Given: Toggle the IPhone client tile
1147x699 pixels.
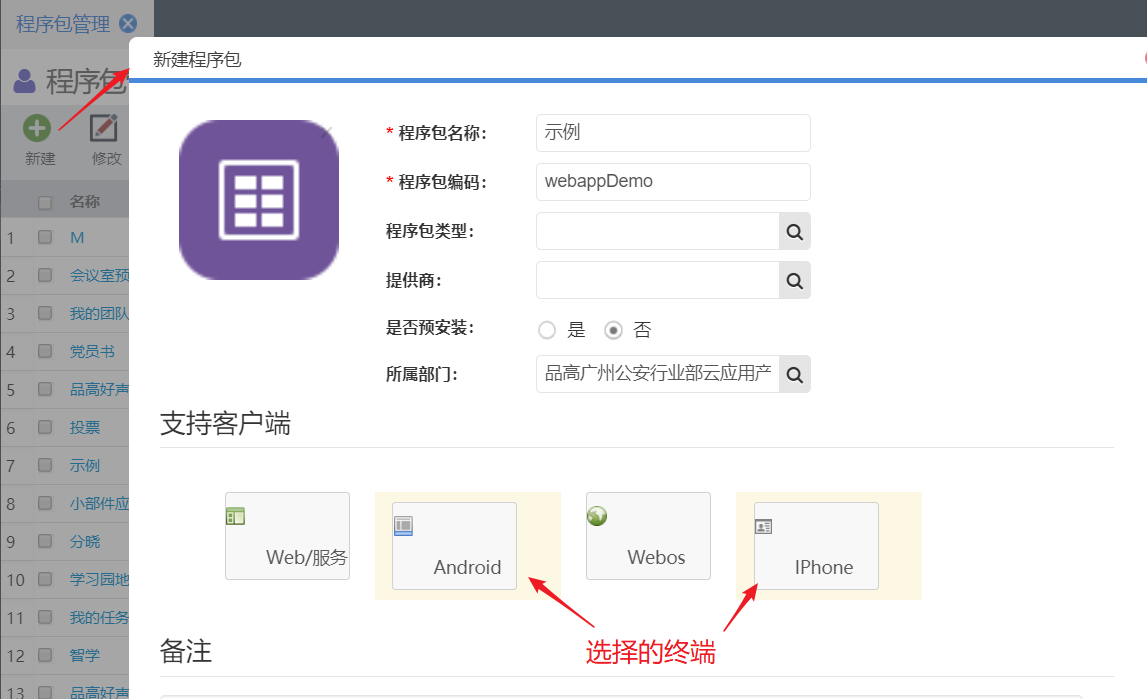Looking at the screenshot, I should click(816, 546).
